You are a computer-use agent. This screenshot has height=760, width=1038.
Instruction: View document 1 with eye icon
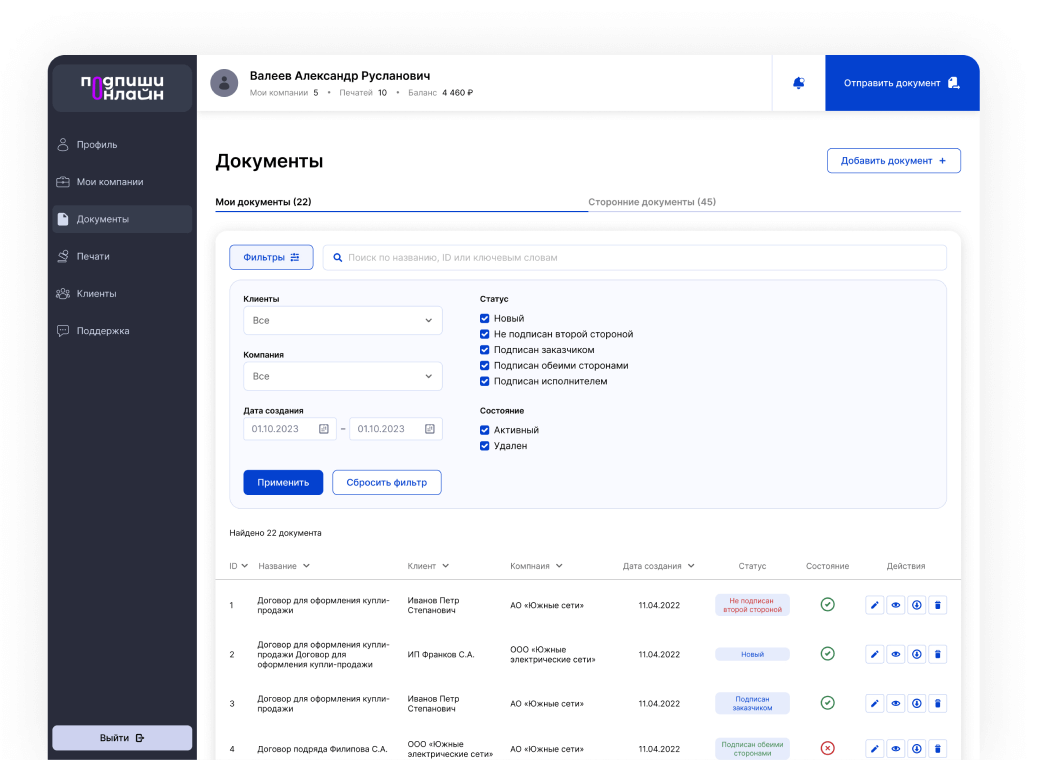[896, 605]
